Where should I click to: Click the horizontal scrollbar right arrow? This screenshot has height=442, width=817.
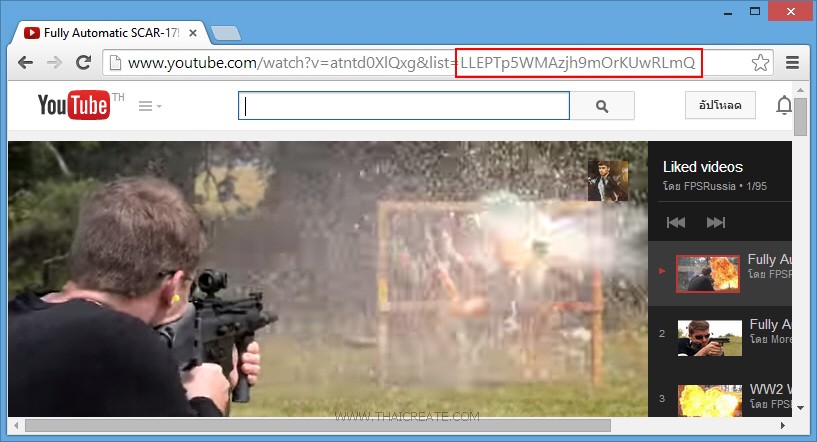783,426
